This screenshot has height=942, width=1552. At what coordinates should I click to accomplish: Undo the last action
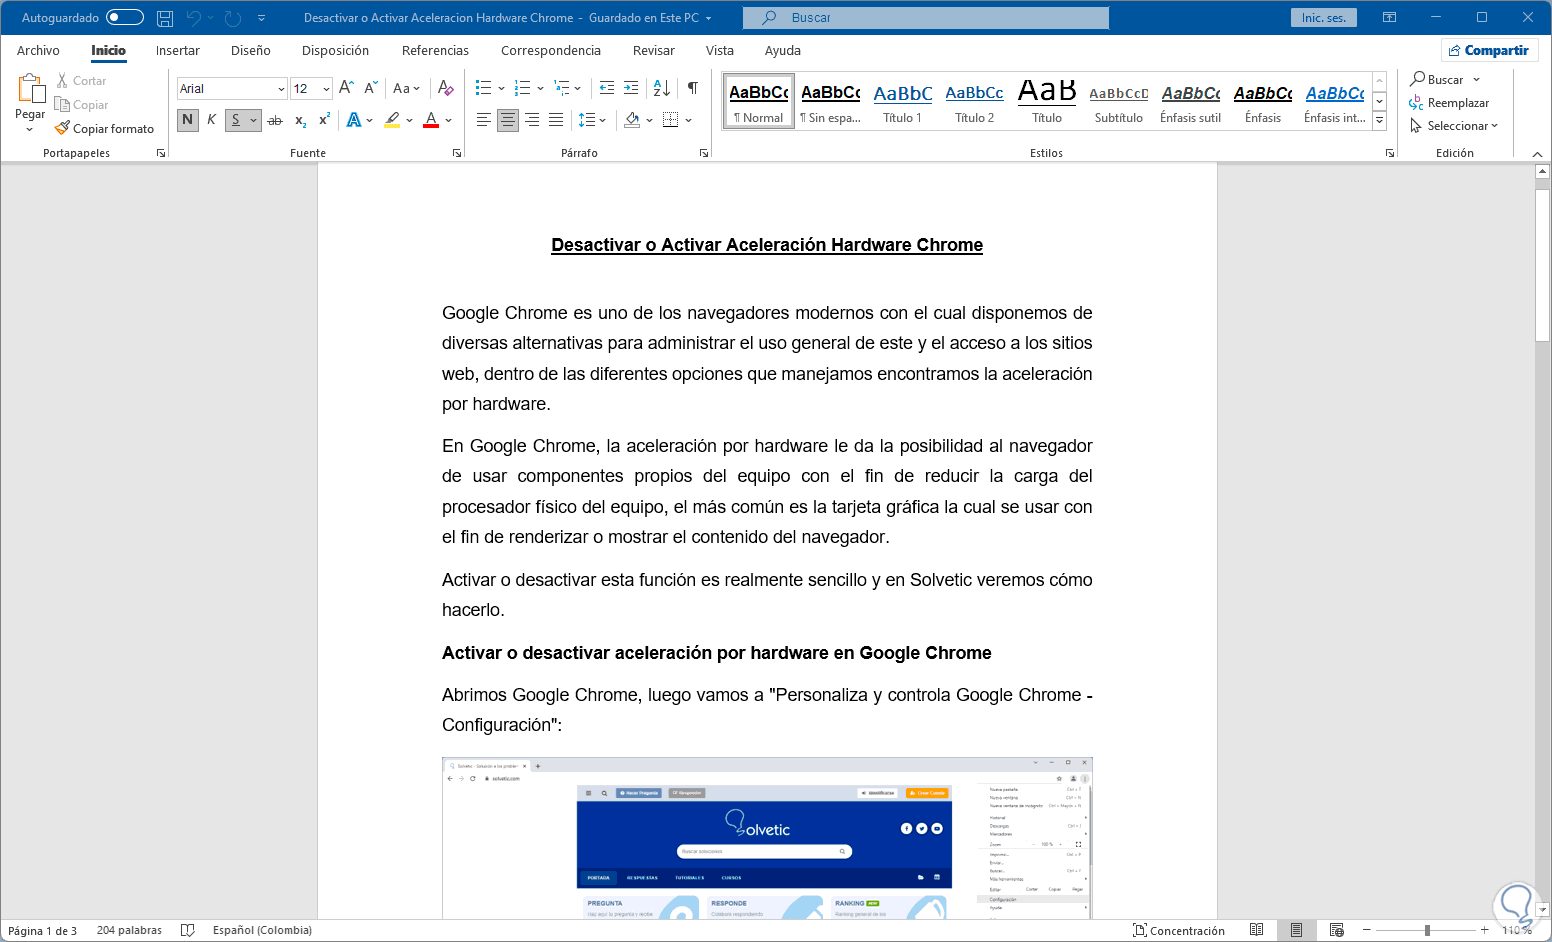point(194,18)
